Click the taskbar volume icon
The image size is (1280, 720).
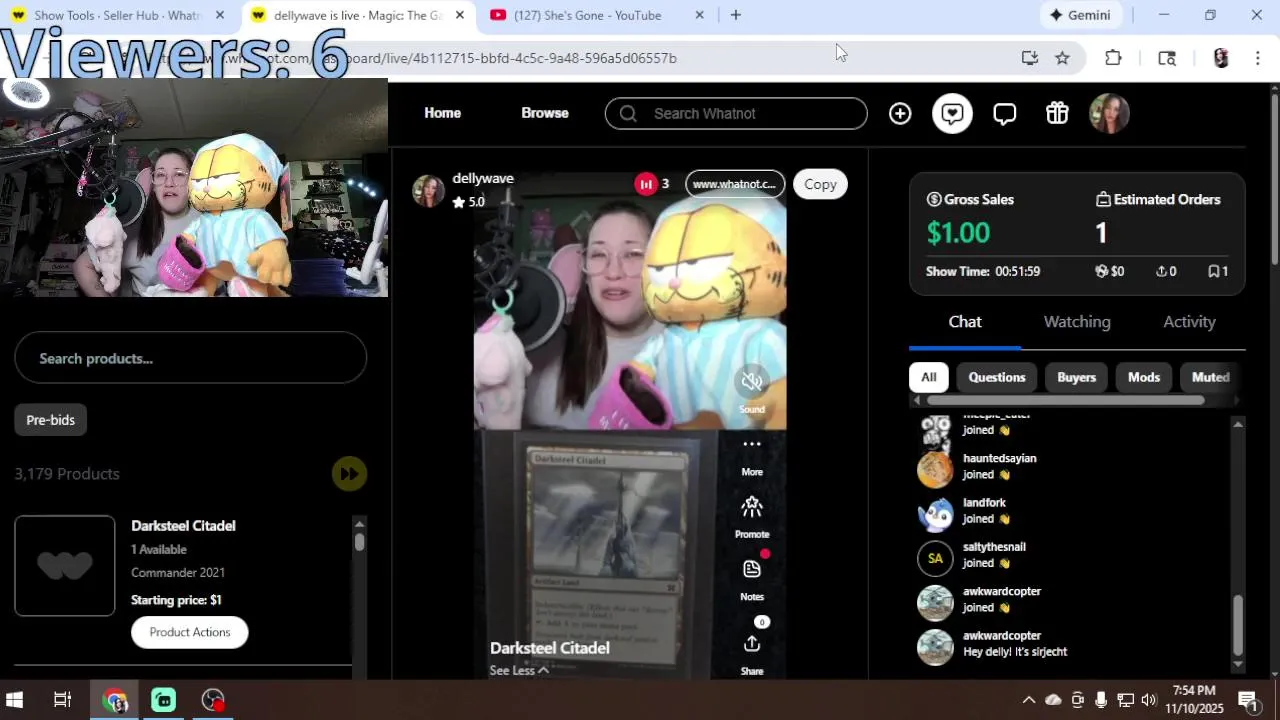pyautogui.click(x=1149, y=700)
